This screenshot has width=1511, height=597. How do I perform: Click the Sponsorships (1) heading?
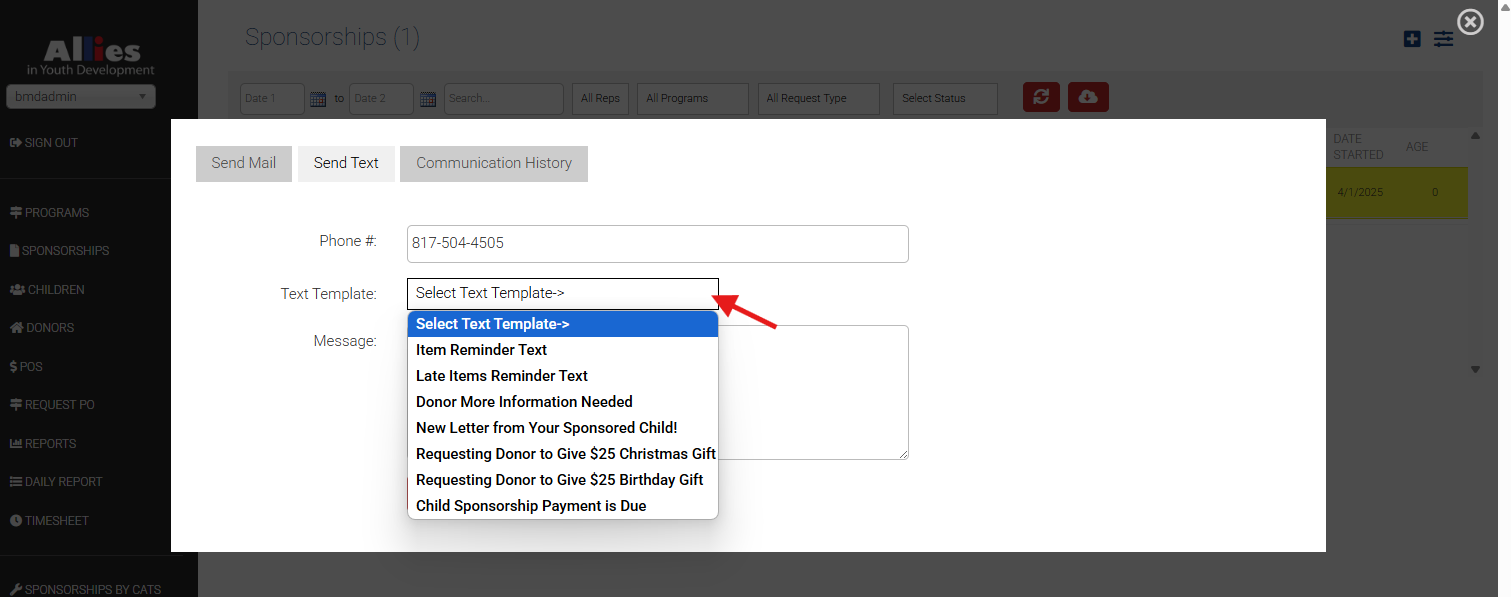(332, 38)
